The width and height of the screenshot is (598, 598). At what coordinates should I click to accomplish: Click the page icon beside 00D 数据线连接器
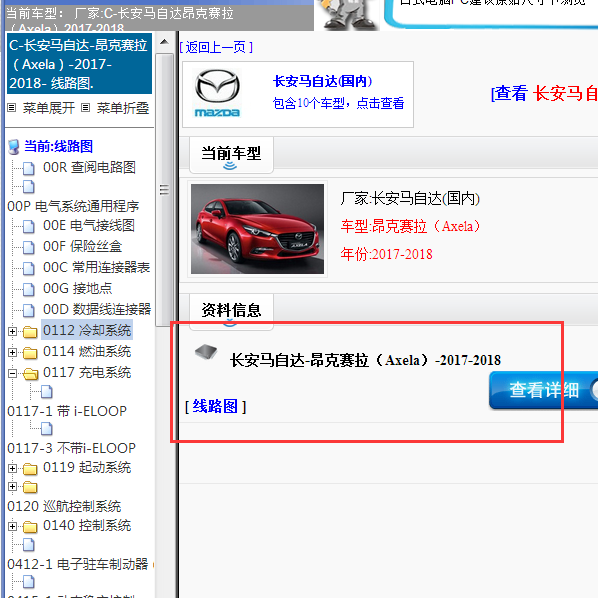click(x=29, y=310)
